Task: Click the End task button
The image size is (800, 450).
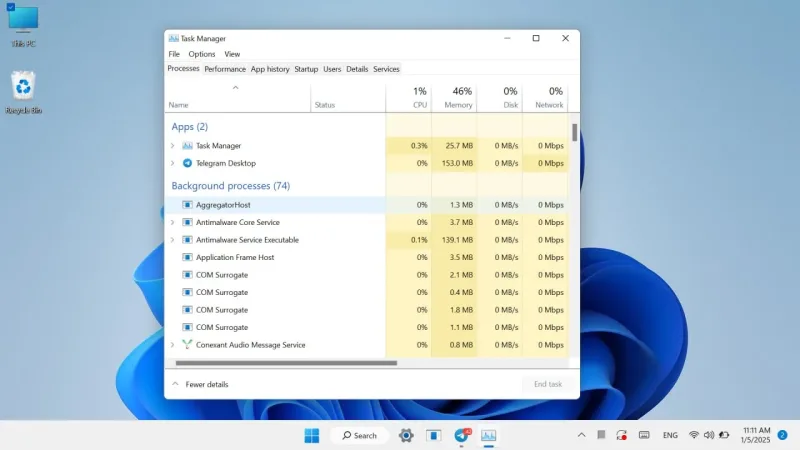Action: click(547, 384)
